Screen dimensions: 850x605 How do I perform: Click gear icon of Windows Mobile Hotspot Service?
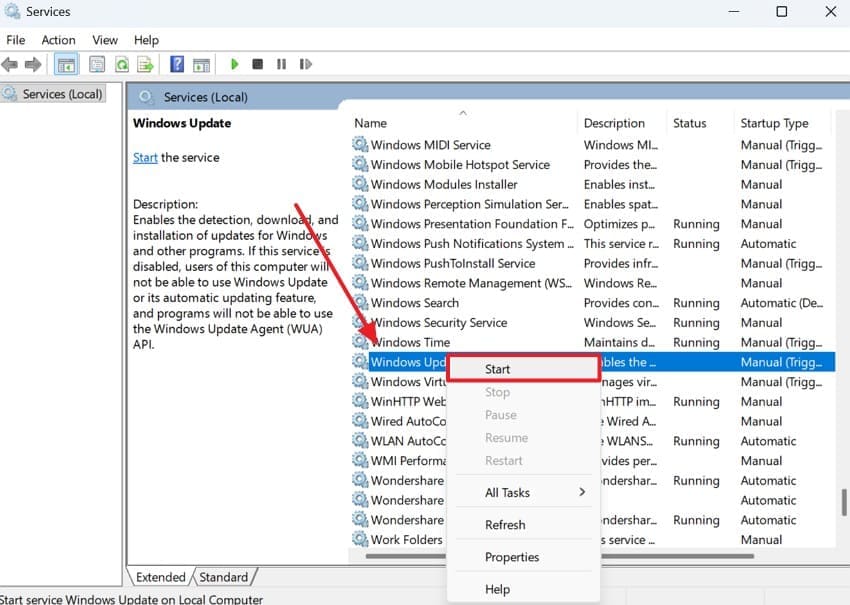coord(360,164)
